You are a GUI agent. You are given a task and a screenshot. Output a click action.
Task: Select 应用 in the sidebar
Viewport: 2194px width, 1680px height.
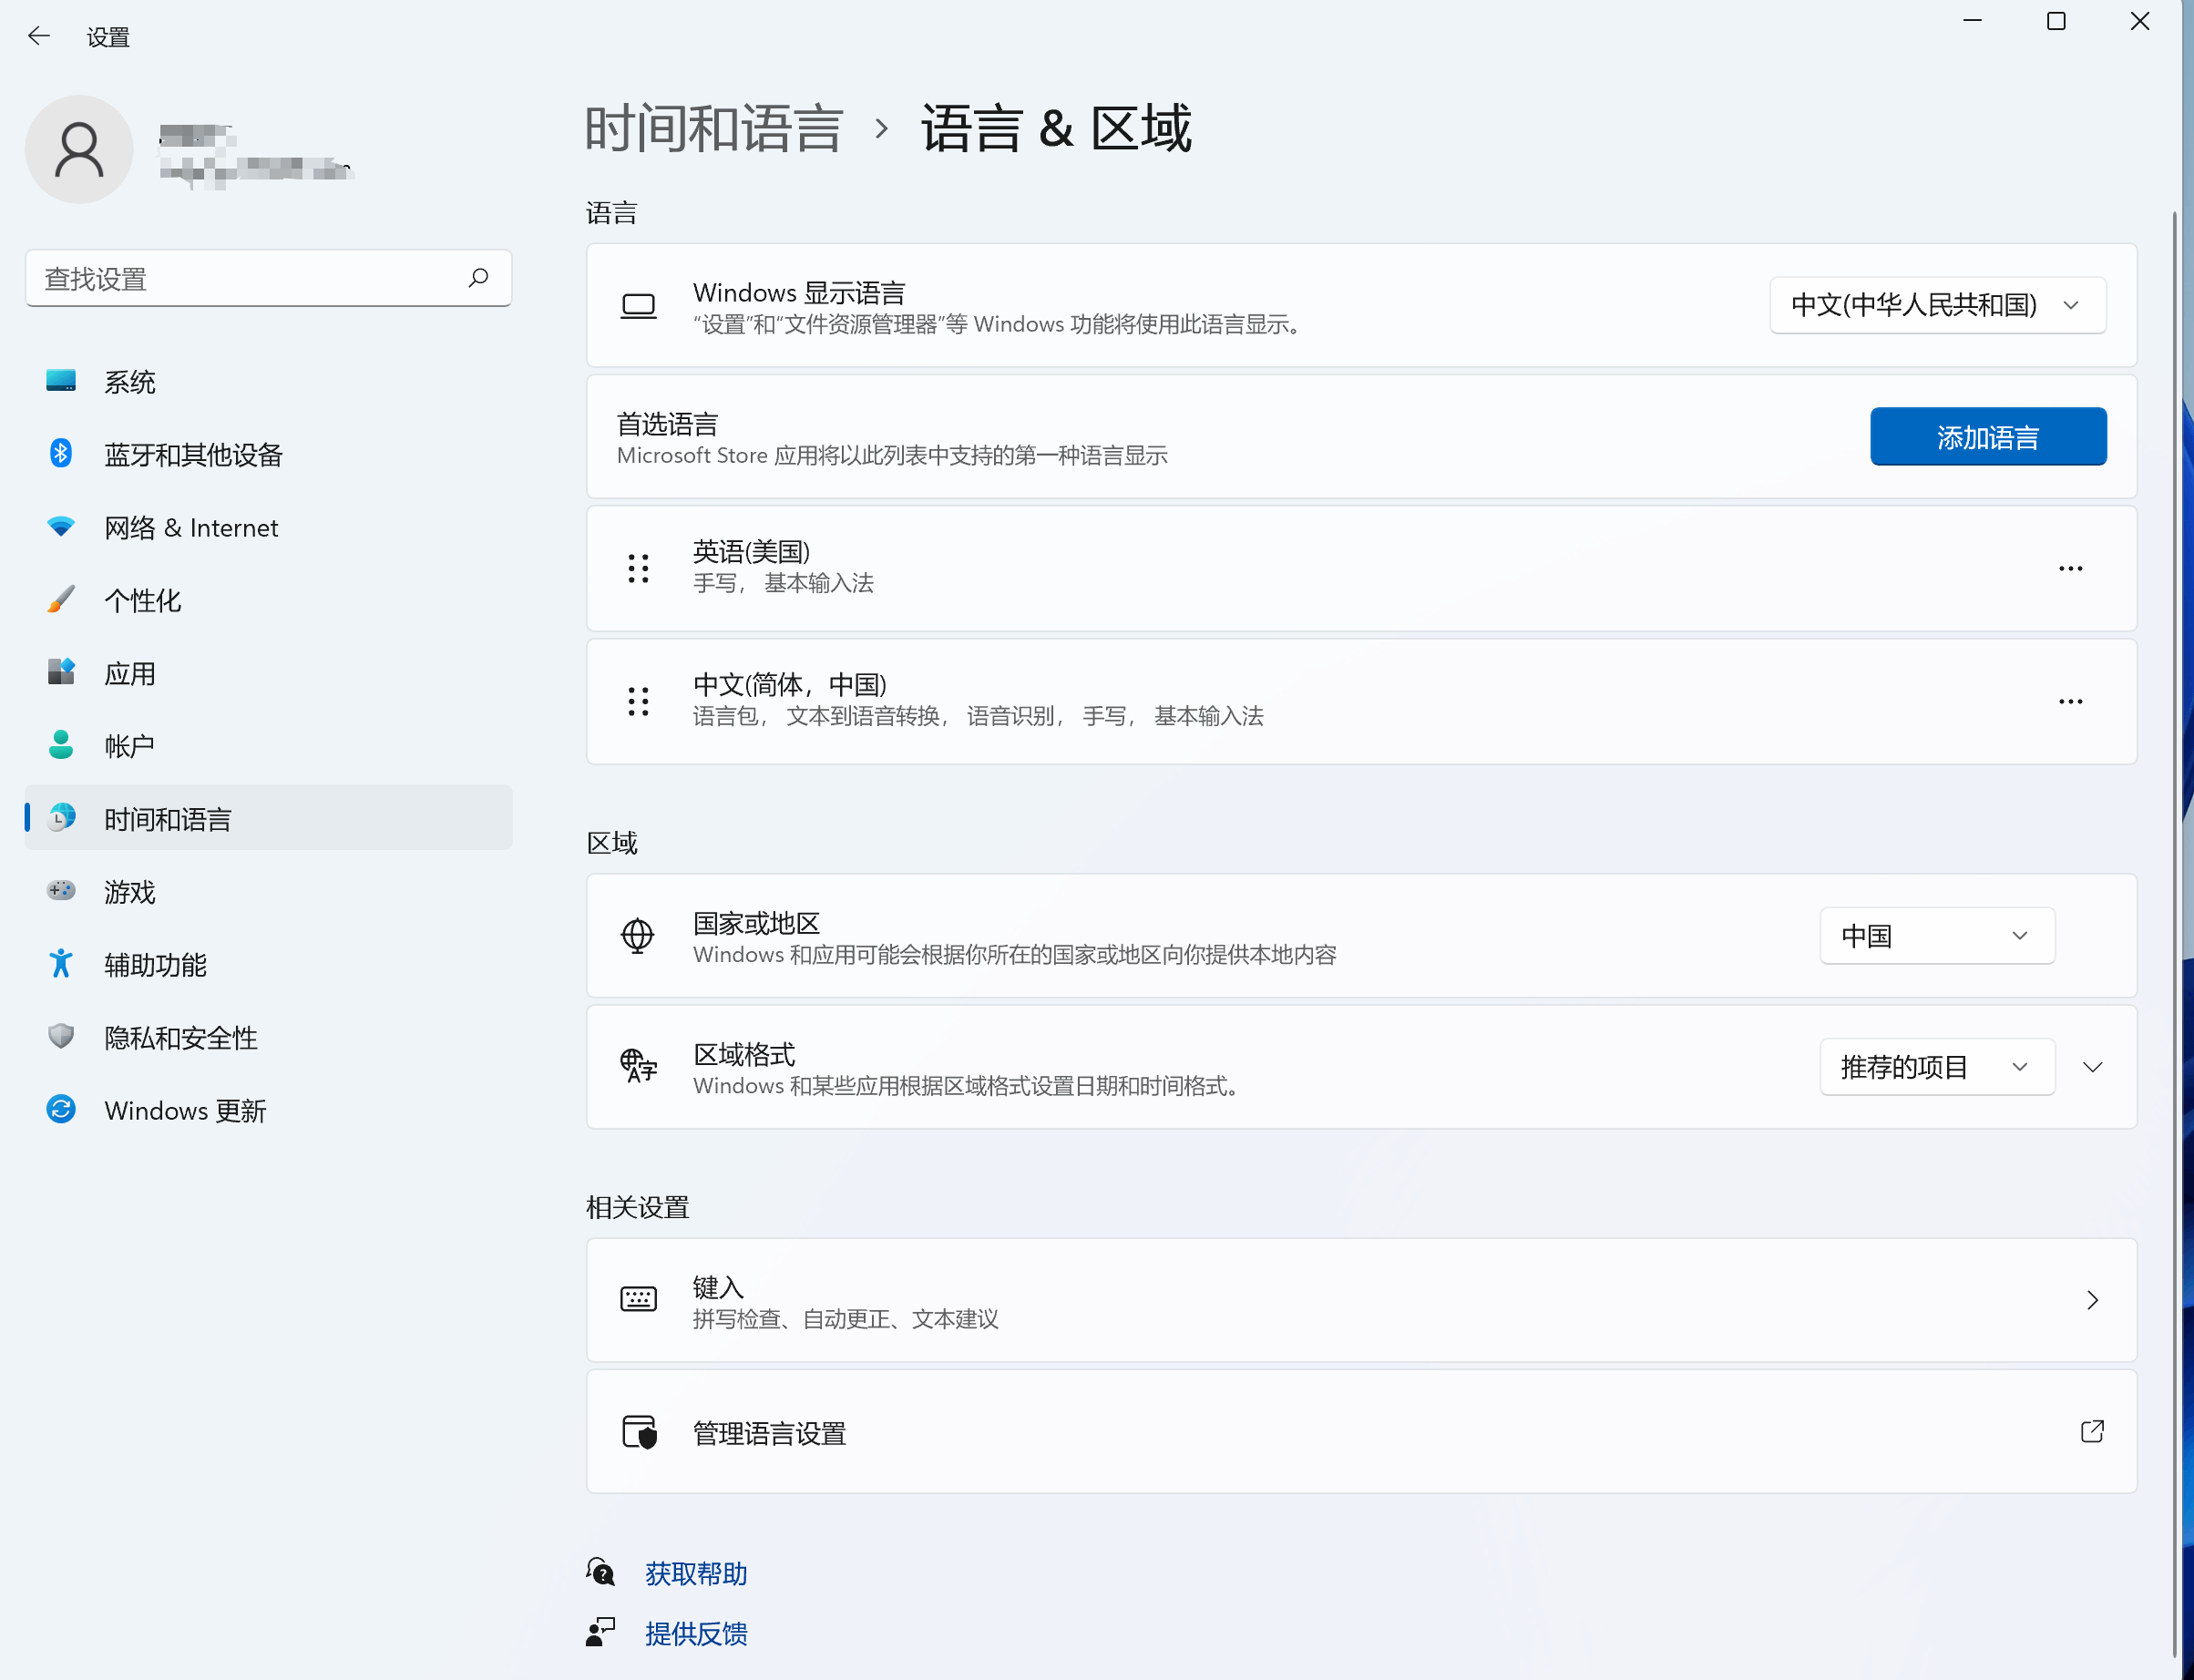pyautogui.click(x=269, y=674)
